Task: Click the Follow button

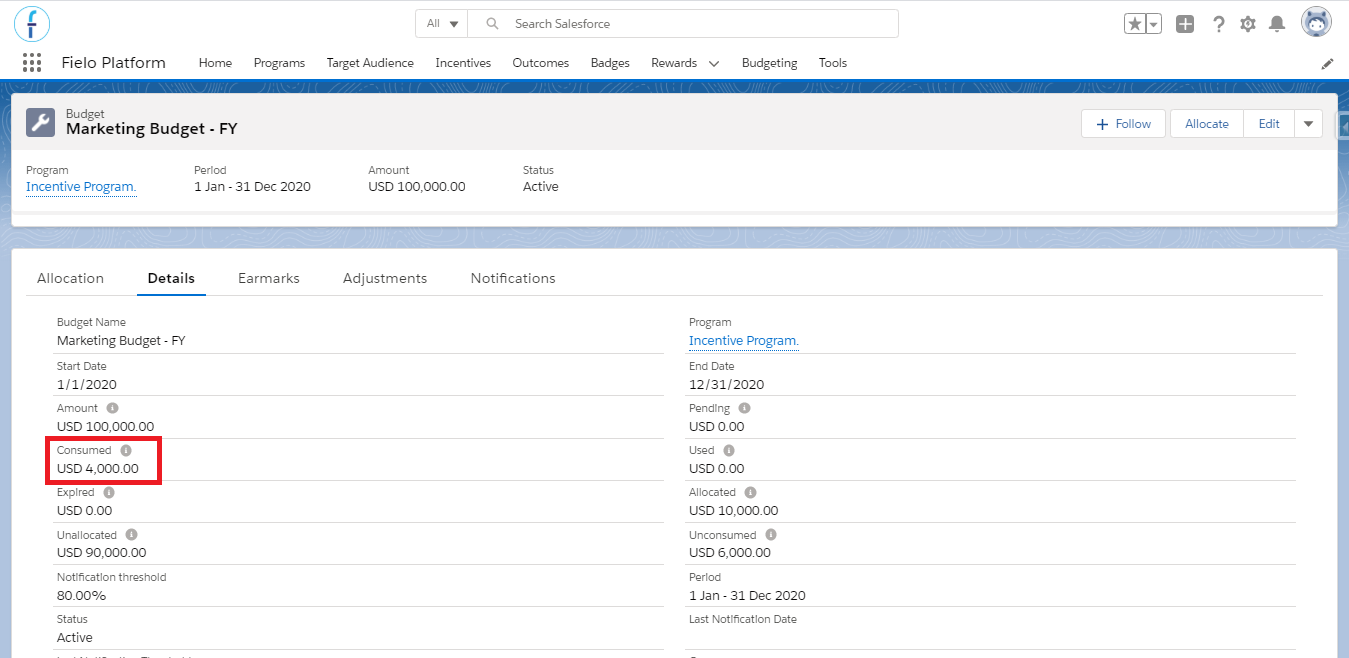Action: (1124, 124)
